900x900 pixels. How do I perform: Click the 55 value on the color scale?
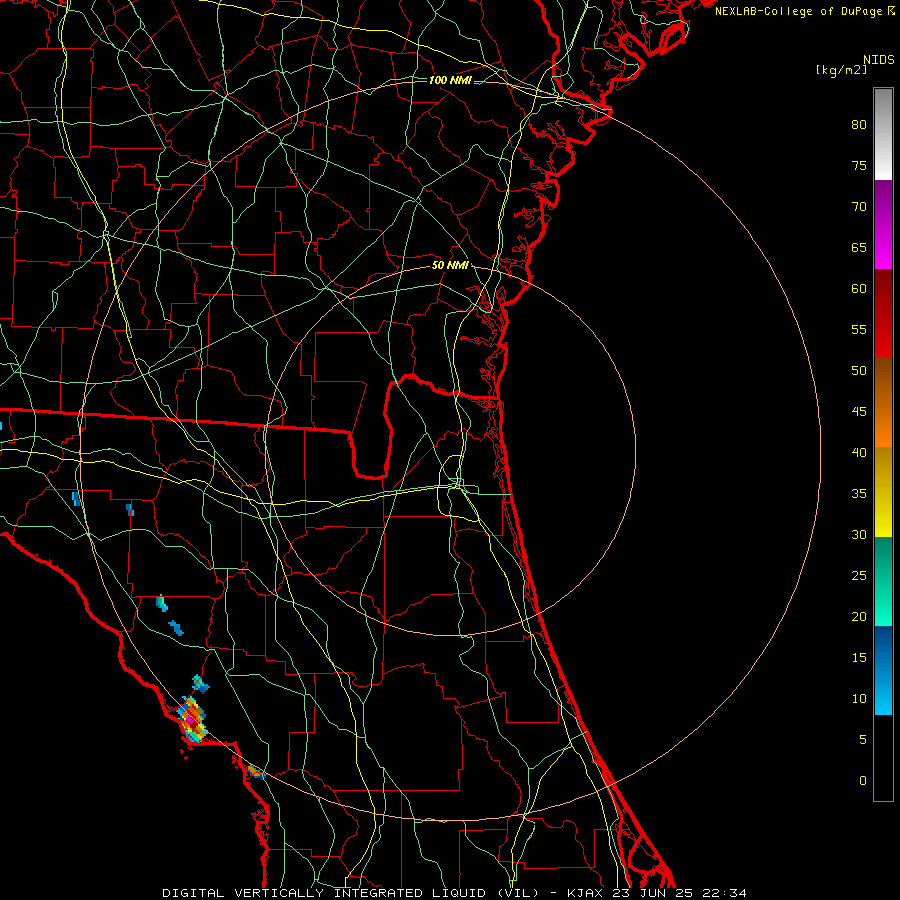pos(859,329)
